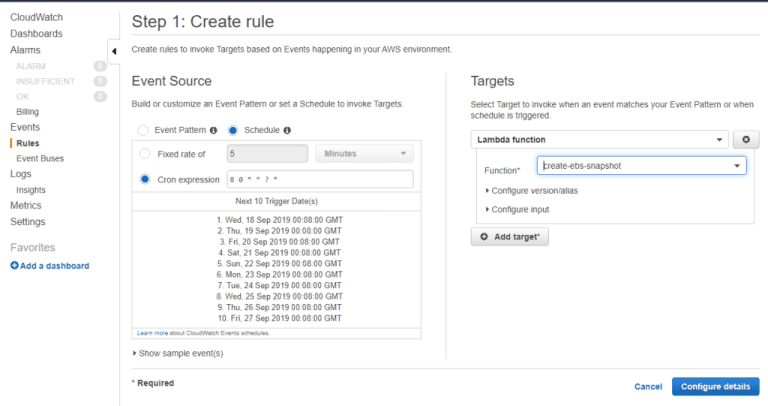Open Logs Insights in the sidebar
768x406 pixels.
pos(30,190)
